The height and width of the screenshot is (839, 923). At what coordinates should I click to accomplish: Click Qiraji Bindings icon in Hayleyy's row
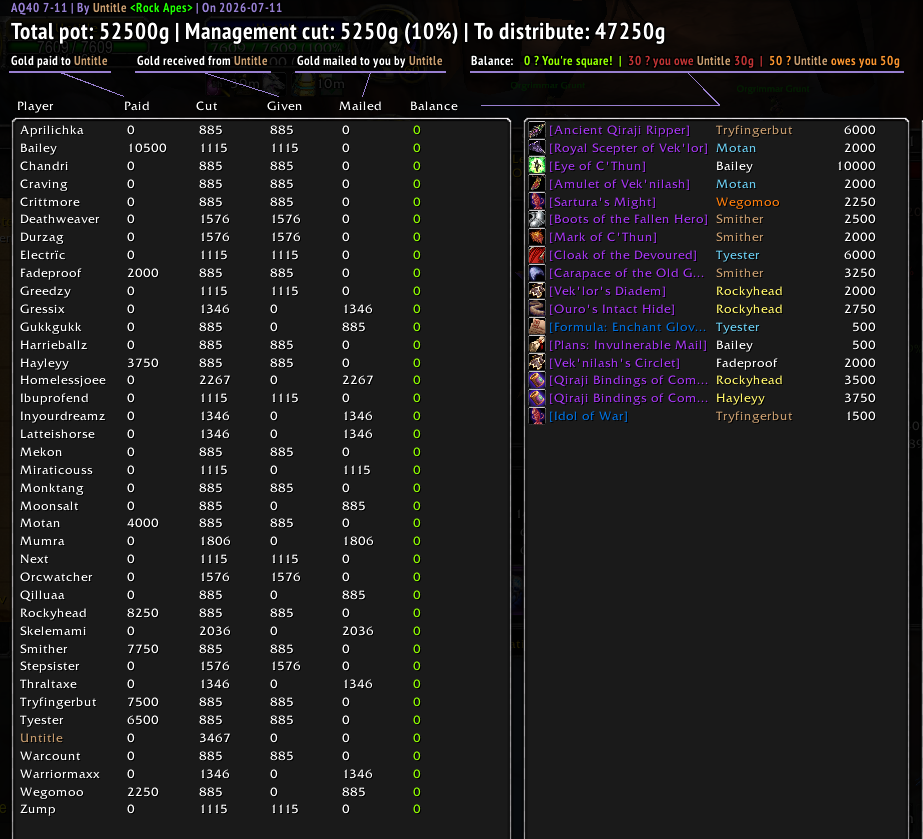pos(536,398)
